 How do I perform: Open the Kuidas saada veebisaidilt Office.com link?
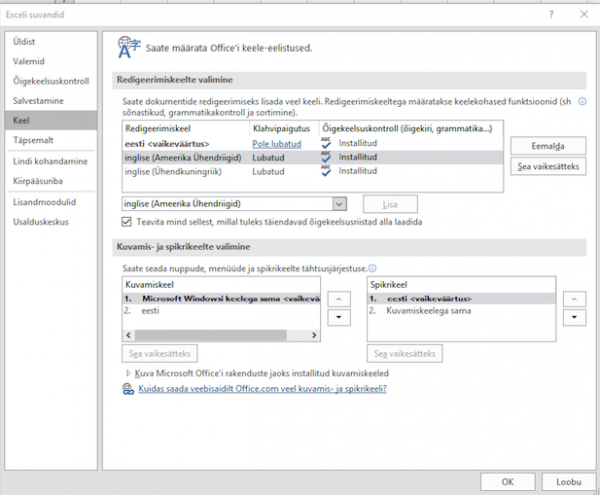click(x=262, y=389)
